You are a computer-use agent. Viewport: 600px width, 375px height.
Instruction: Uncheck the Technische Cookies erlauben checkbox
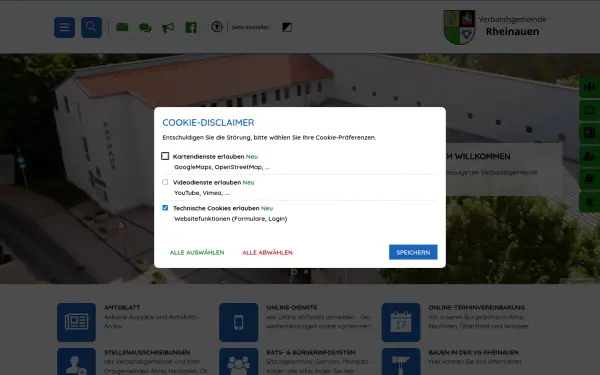165,208
